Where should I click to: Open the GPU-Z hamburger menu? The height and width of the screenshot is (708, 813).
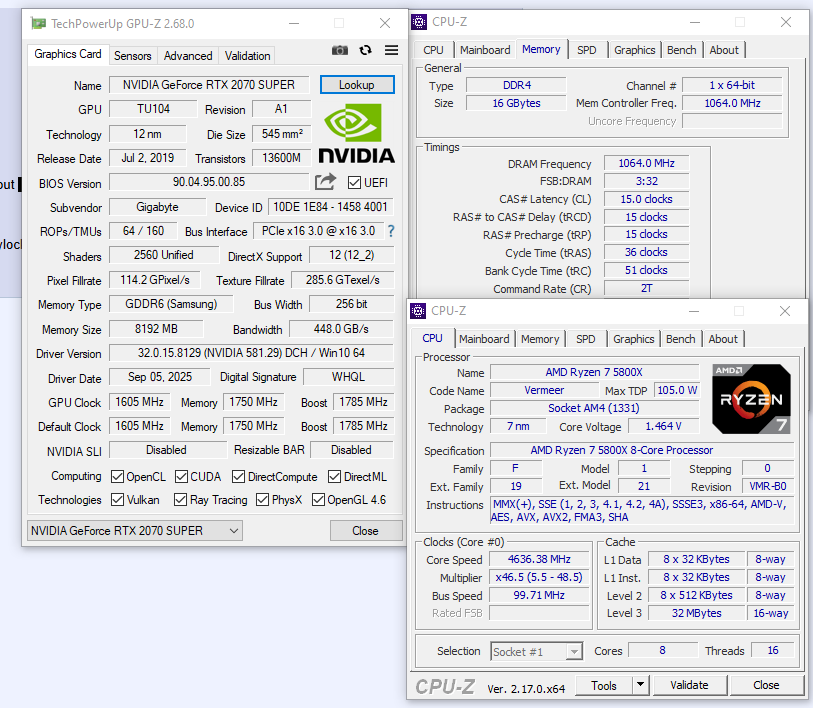pyautogui.click(x=391, y=50)
